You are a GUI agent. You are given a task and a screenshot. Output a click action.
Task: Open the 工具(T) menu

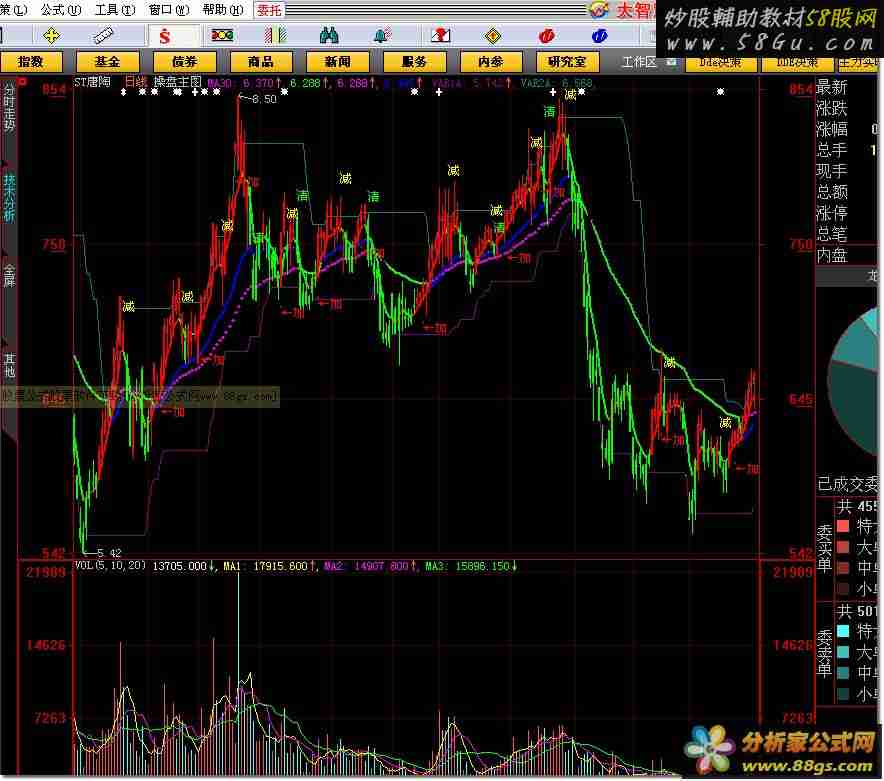pos(116,10)
